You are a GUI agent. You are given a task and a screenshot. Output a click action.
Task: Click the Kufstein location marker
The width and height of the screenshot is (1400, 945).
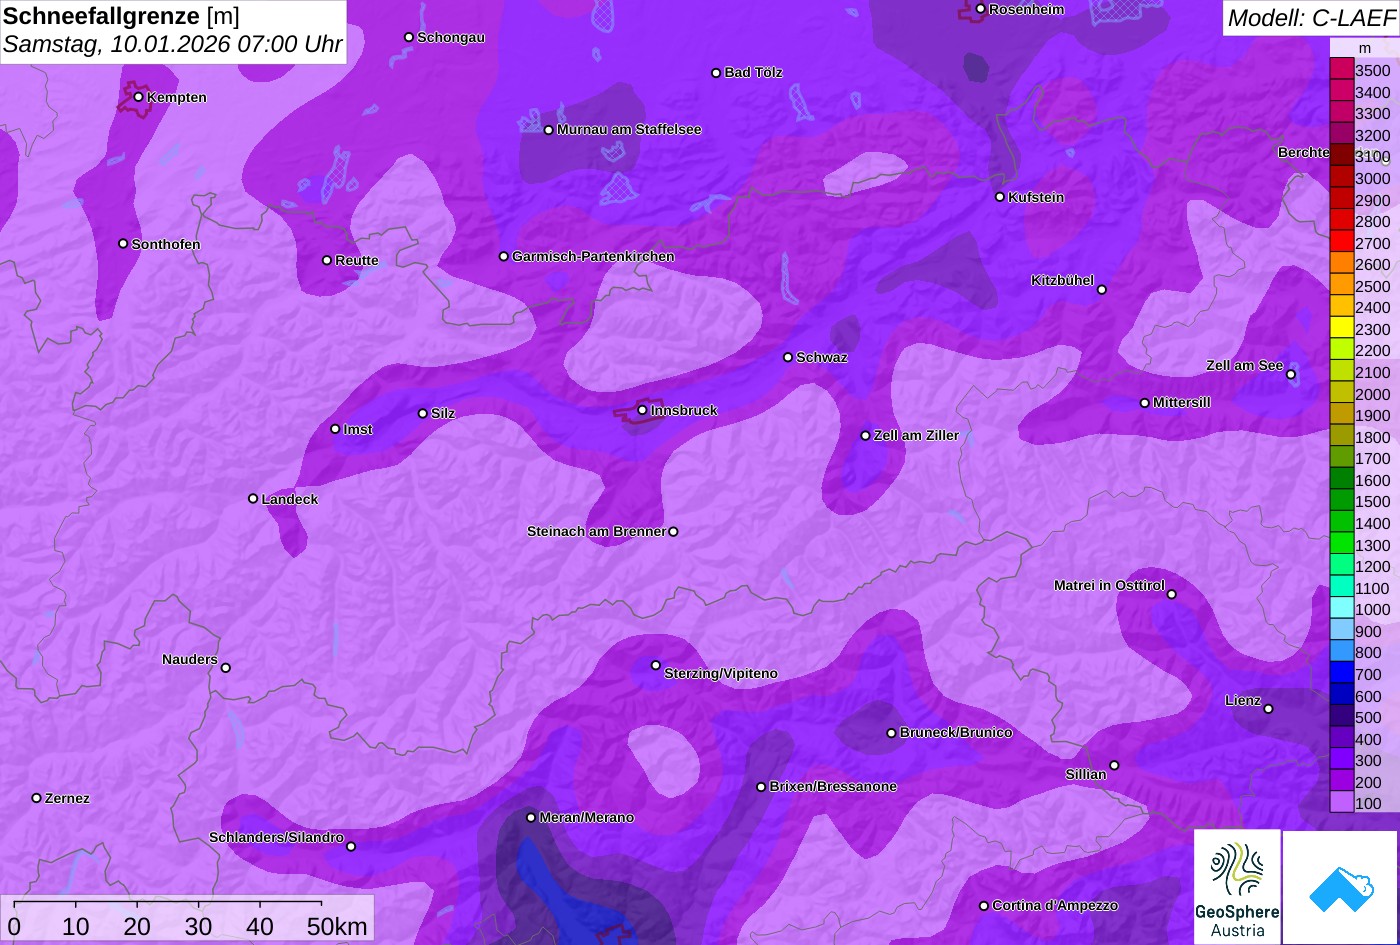click(x=1000, y=197)
